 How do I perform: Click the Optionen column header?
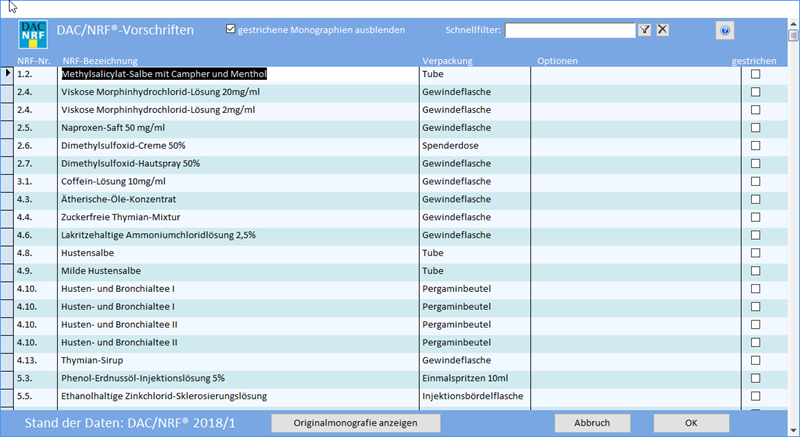pyautogui.click(x=557, y=61)
